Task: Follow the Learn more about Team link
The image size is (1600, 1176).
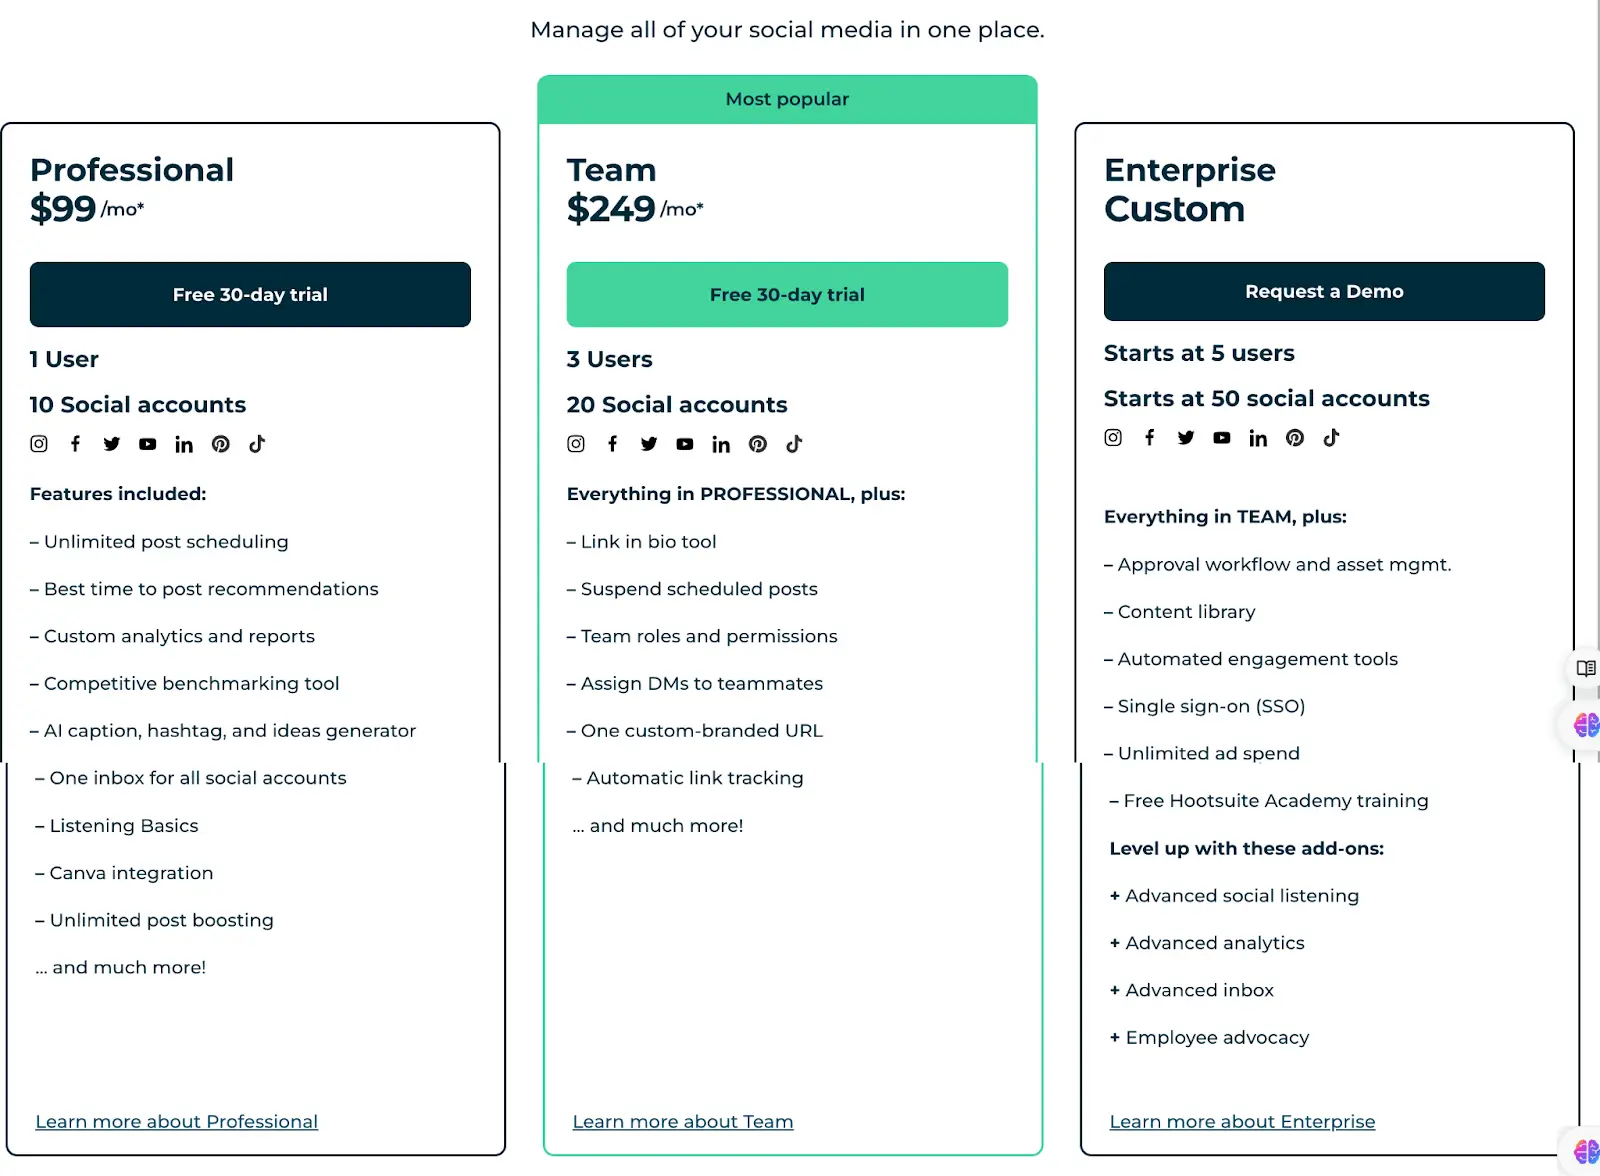Action: tap(683, 1122)
